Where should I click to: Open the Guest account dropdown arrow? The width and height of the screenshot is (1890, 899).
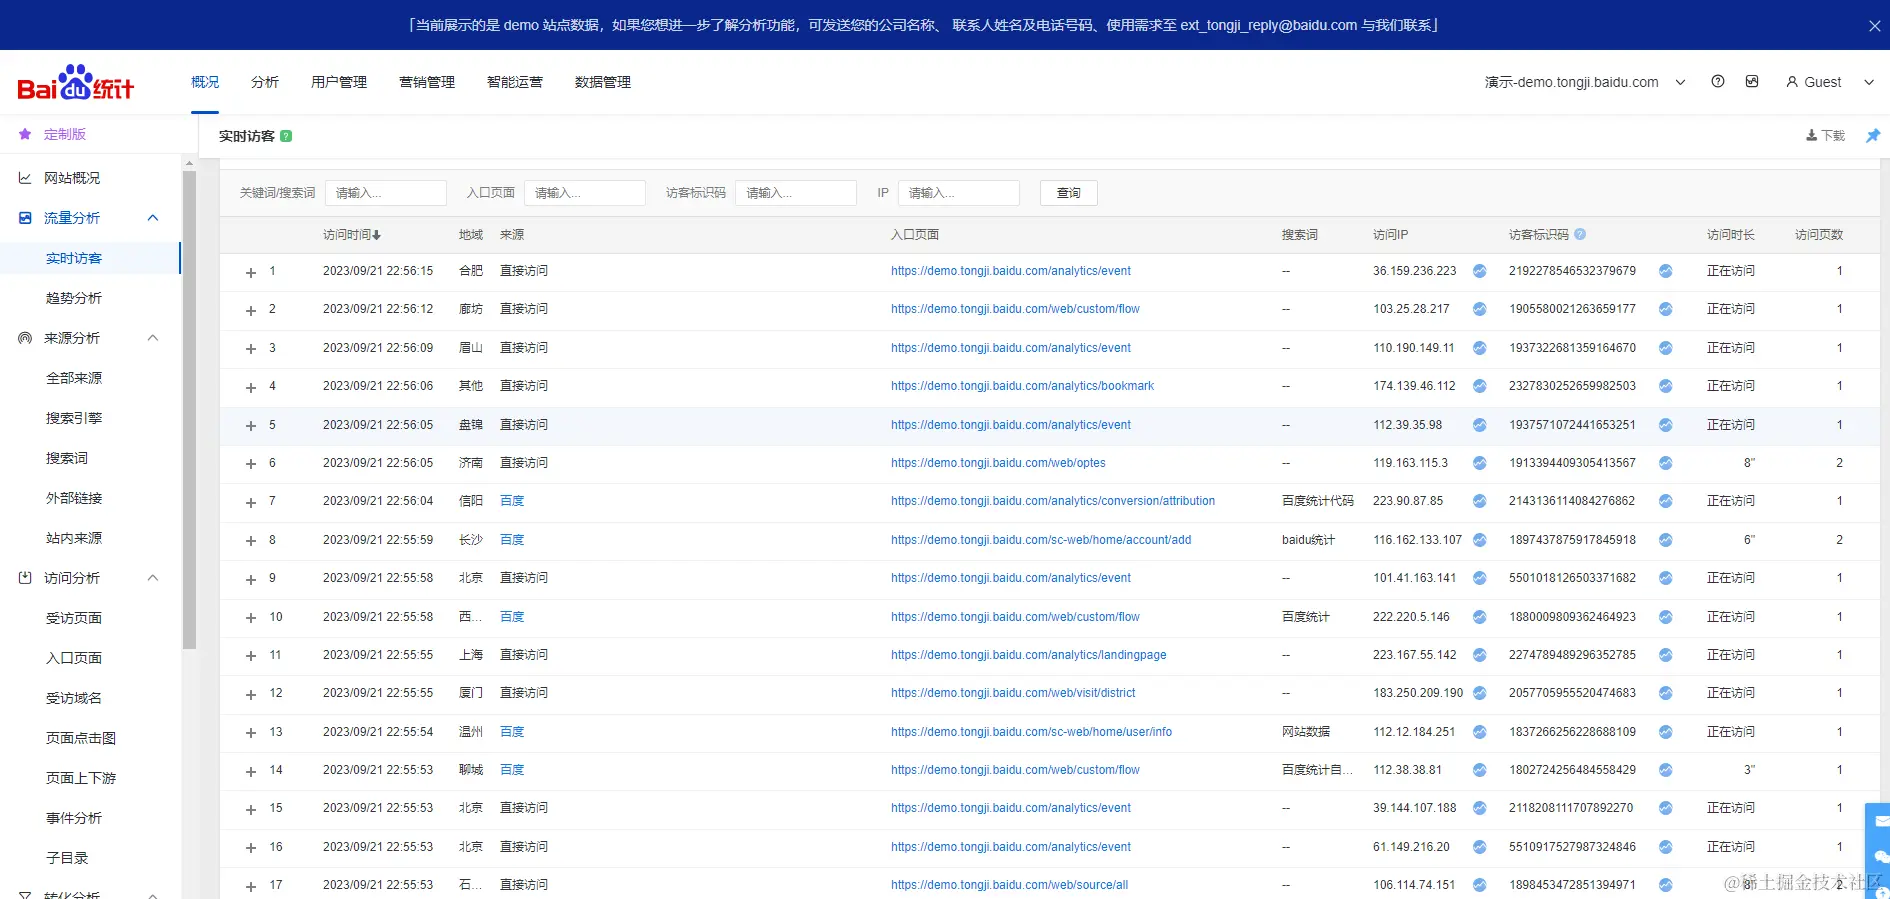pyautogui.click(x=1869, y=82)
